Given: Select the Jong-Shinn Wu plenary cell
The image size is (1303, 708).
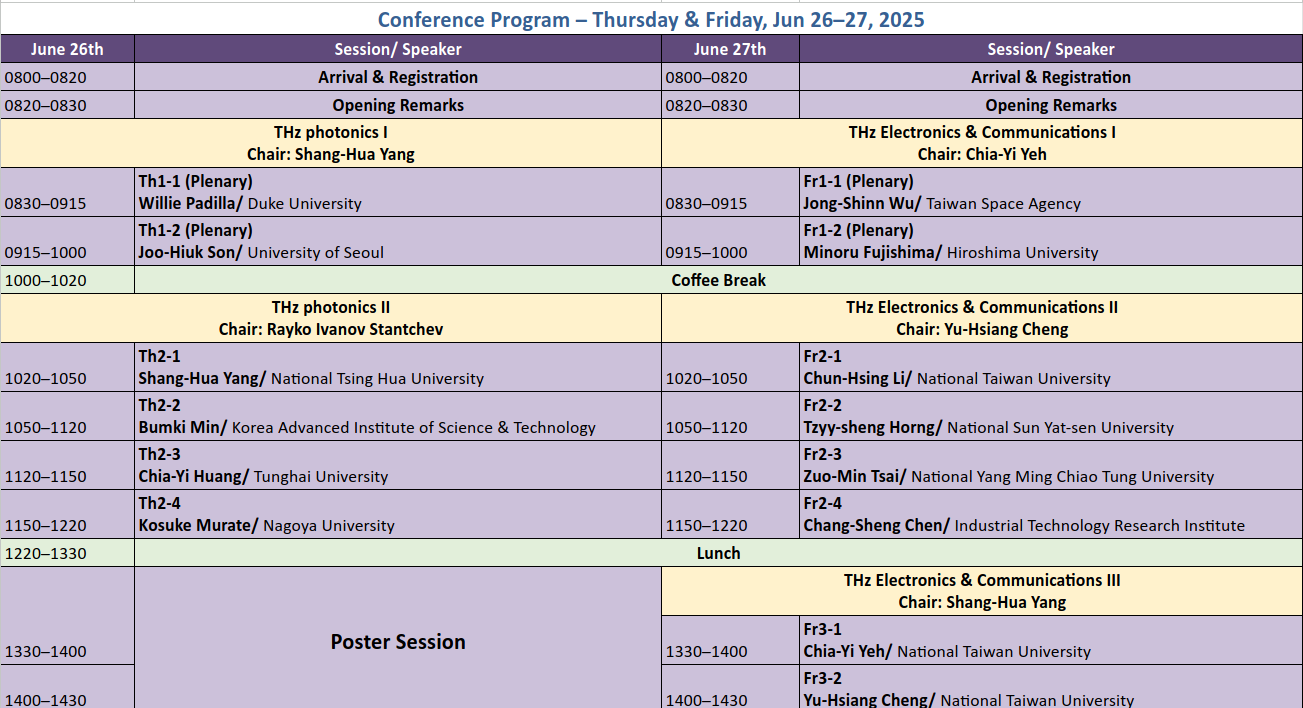Looking at the screenshot, I should coord(1050,192).
